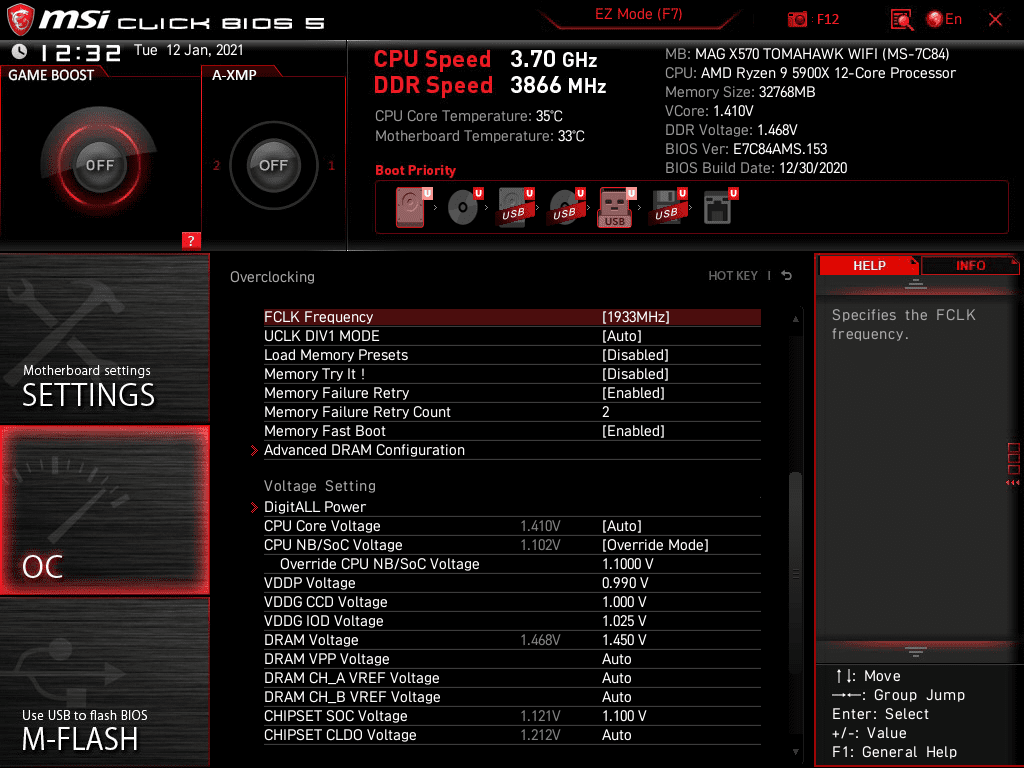Edit DRAM CH_A VREF Voltage Auto value
The height and width of the screenshot is (768, 1024).
tap(512, 678)
